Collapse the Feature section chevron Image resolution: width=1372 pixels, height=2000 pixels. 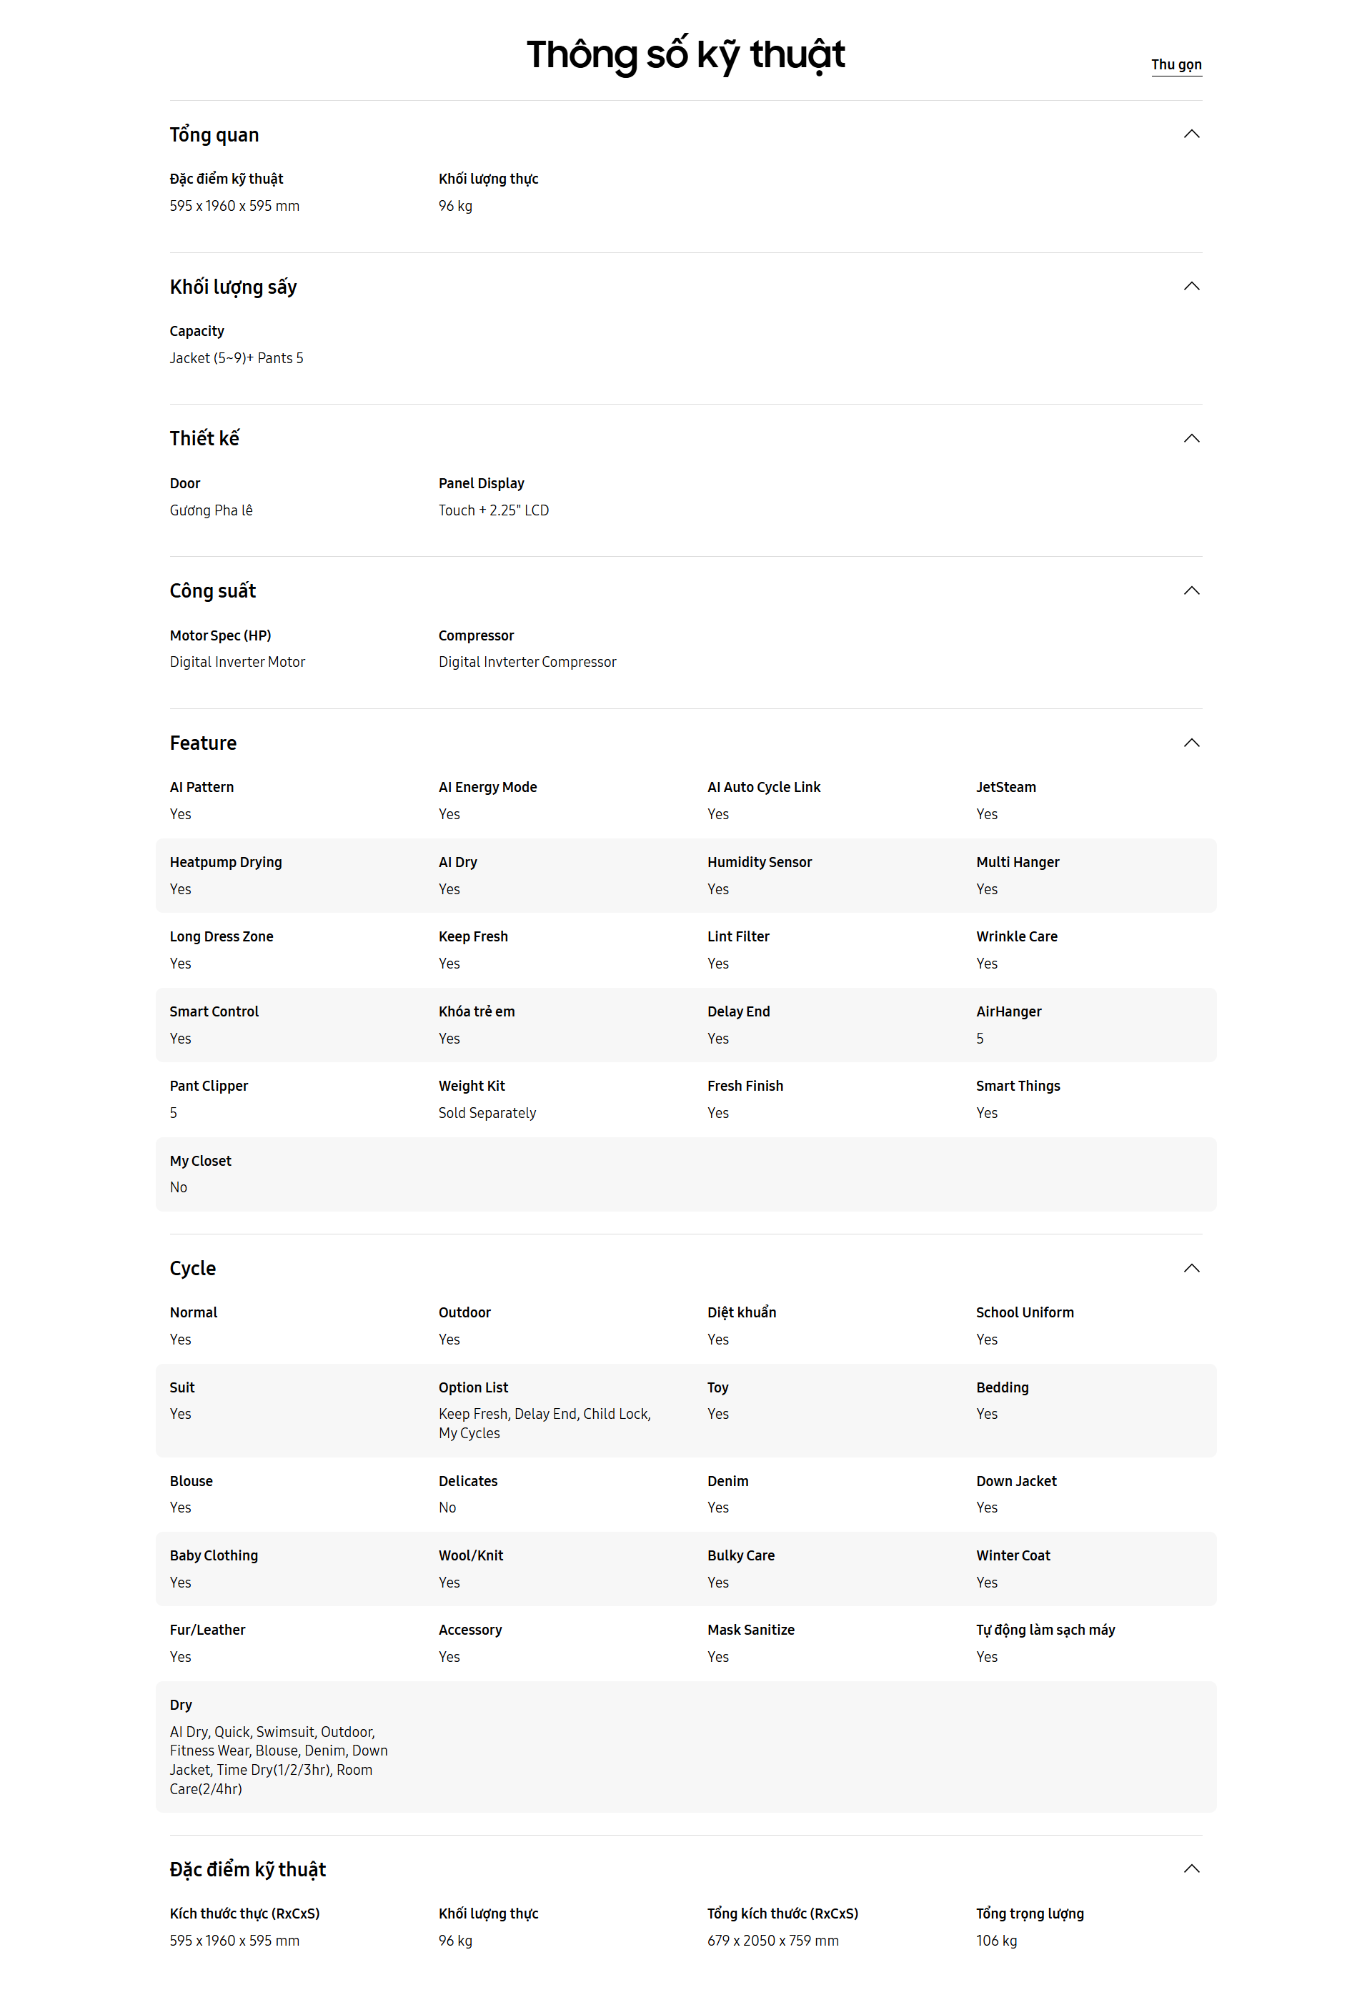(1191, 742)
